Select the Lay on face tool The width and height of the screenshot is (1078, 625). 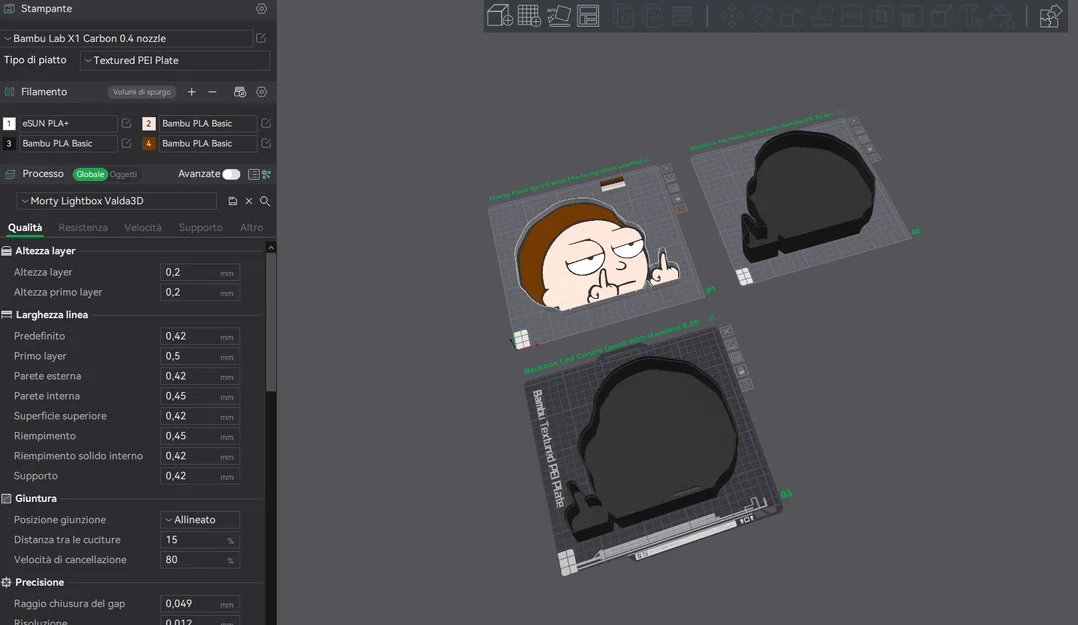click(x=822, y=16)
